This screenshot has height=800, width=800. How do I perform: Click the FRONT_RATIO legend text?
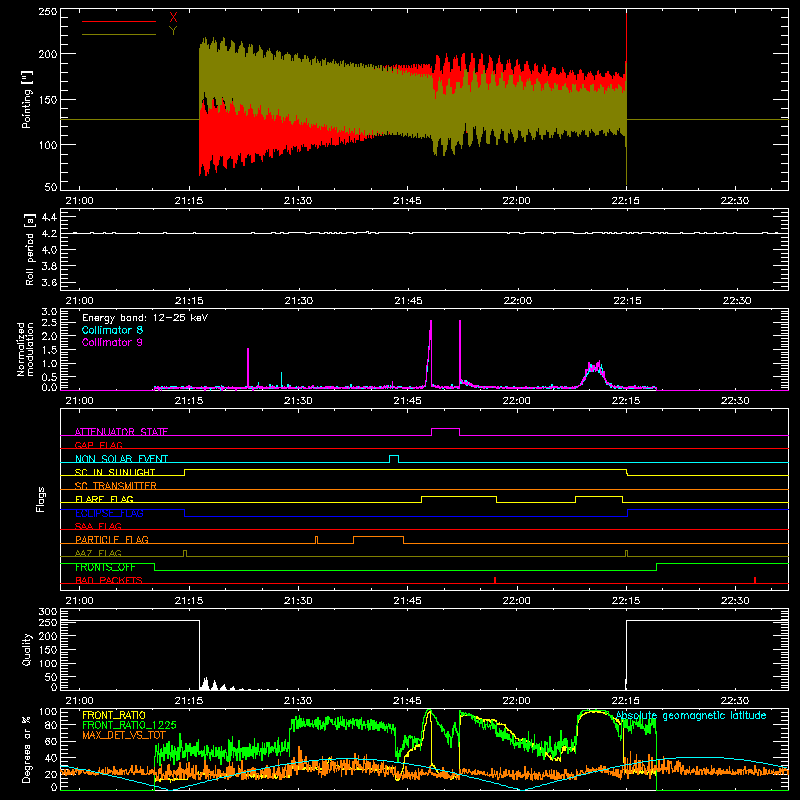click(114, 715)
